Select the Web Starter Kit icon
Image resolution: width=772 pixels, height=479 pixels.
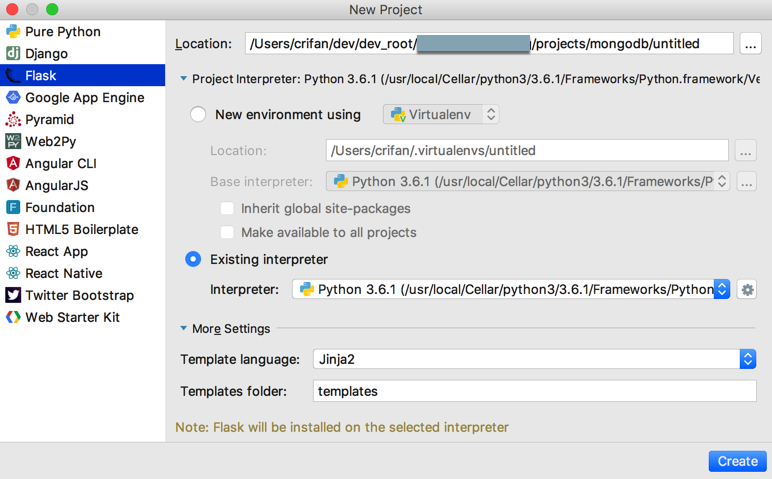[13, 317]
